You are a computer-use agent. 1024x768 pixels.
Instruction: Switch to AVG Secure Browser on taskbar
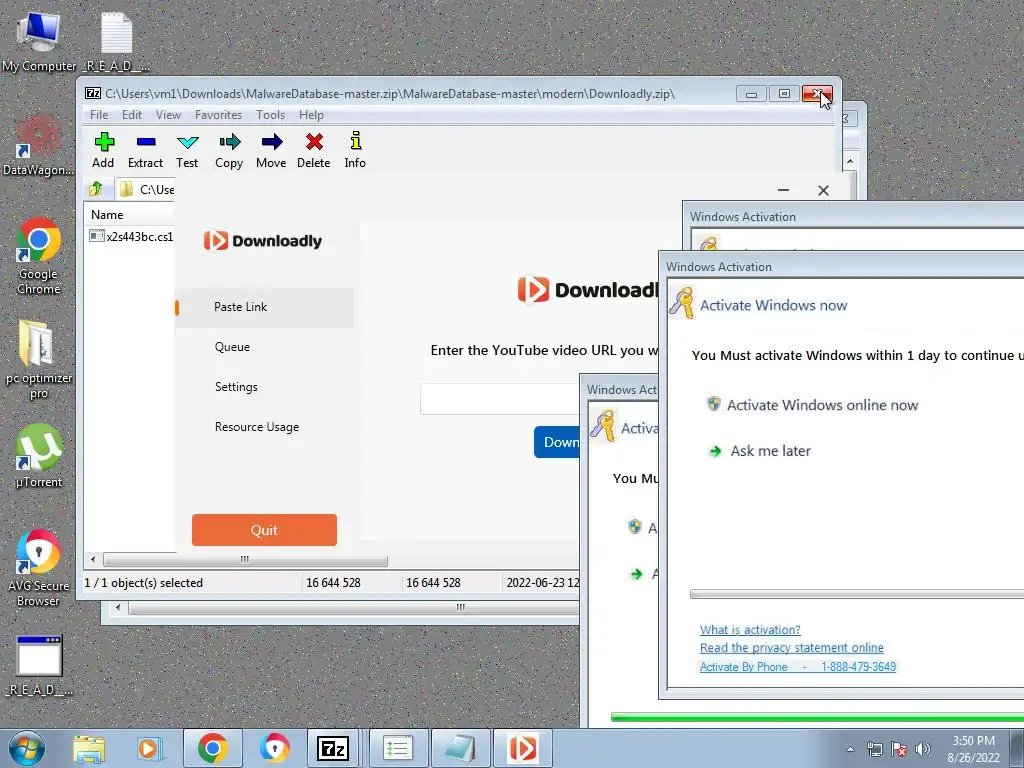tap(274, 748)
